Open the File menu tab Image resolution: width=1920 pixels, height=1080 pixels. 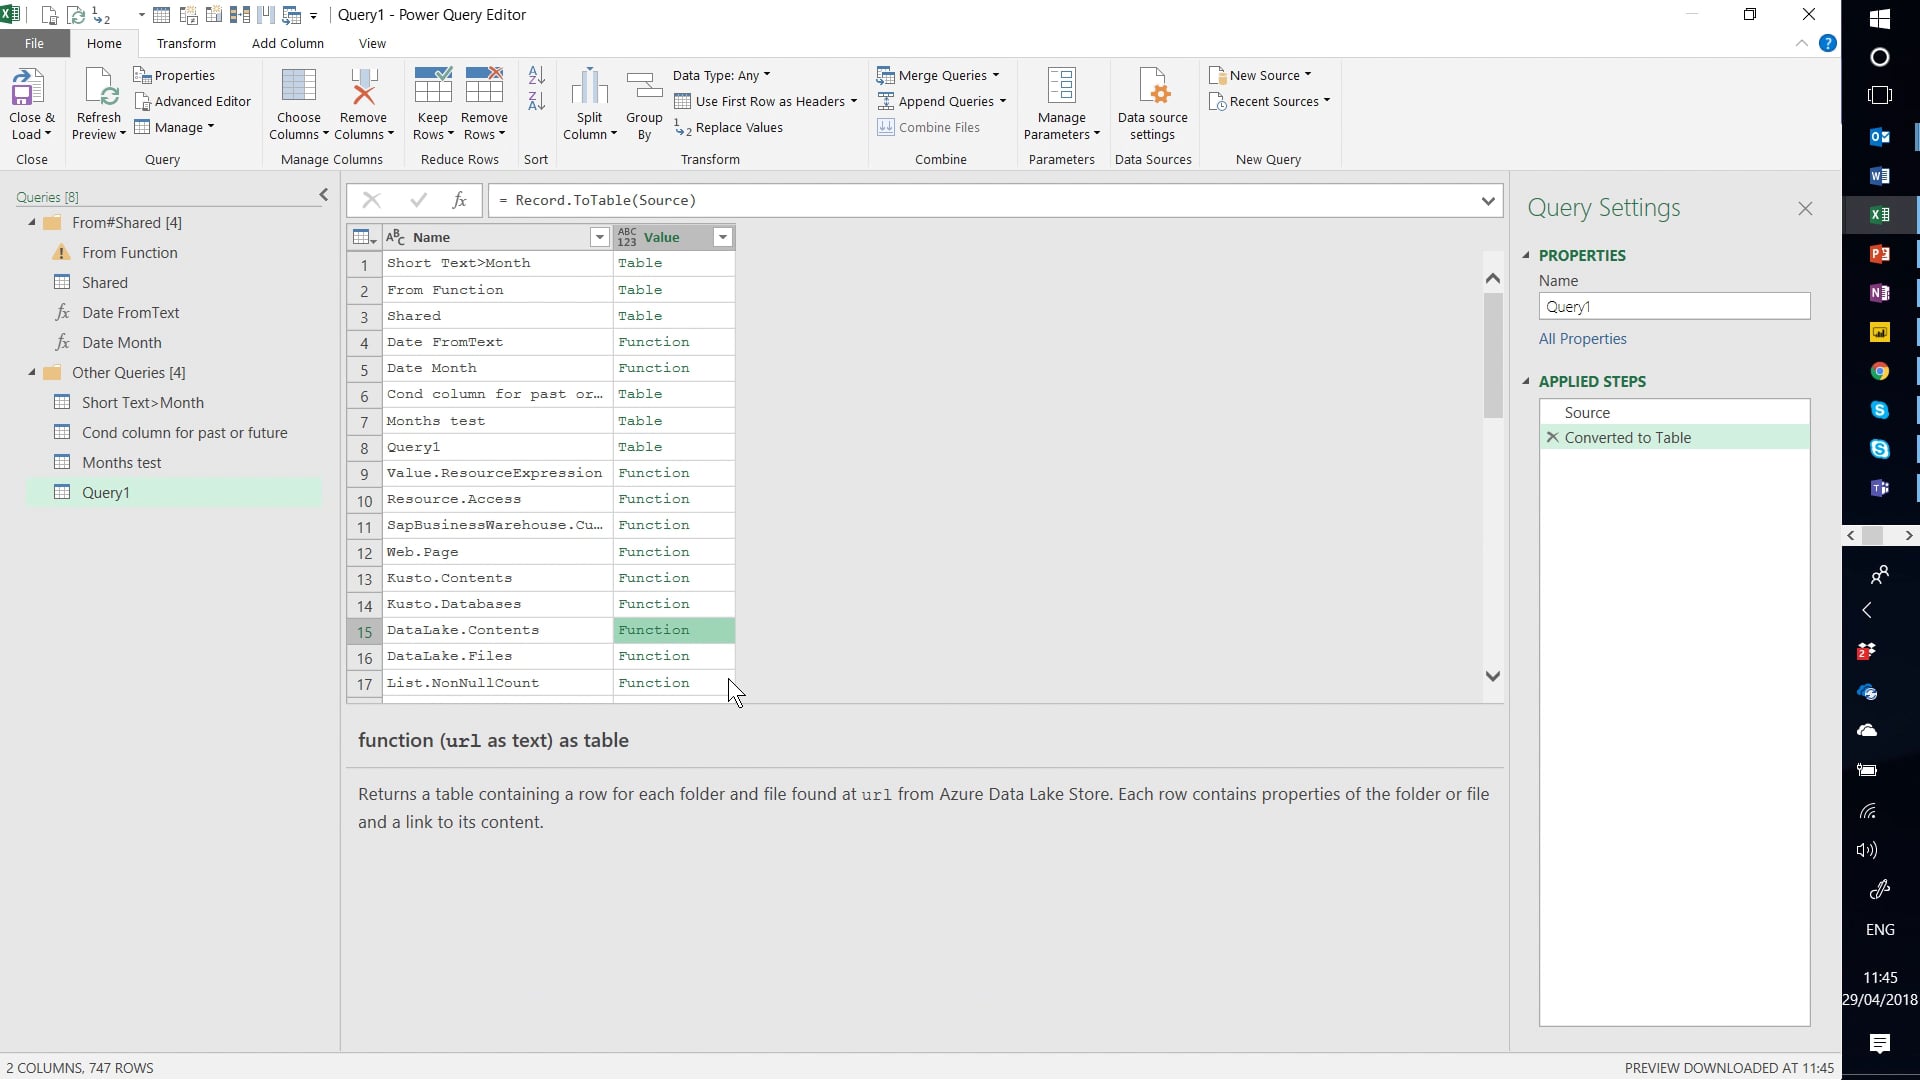tap(34, 43)
